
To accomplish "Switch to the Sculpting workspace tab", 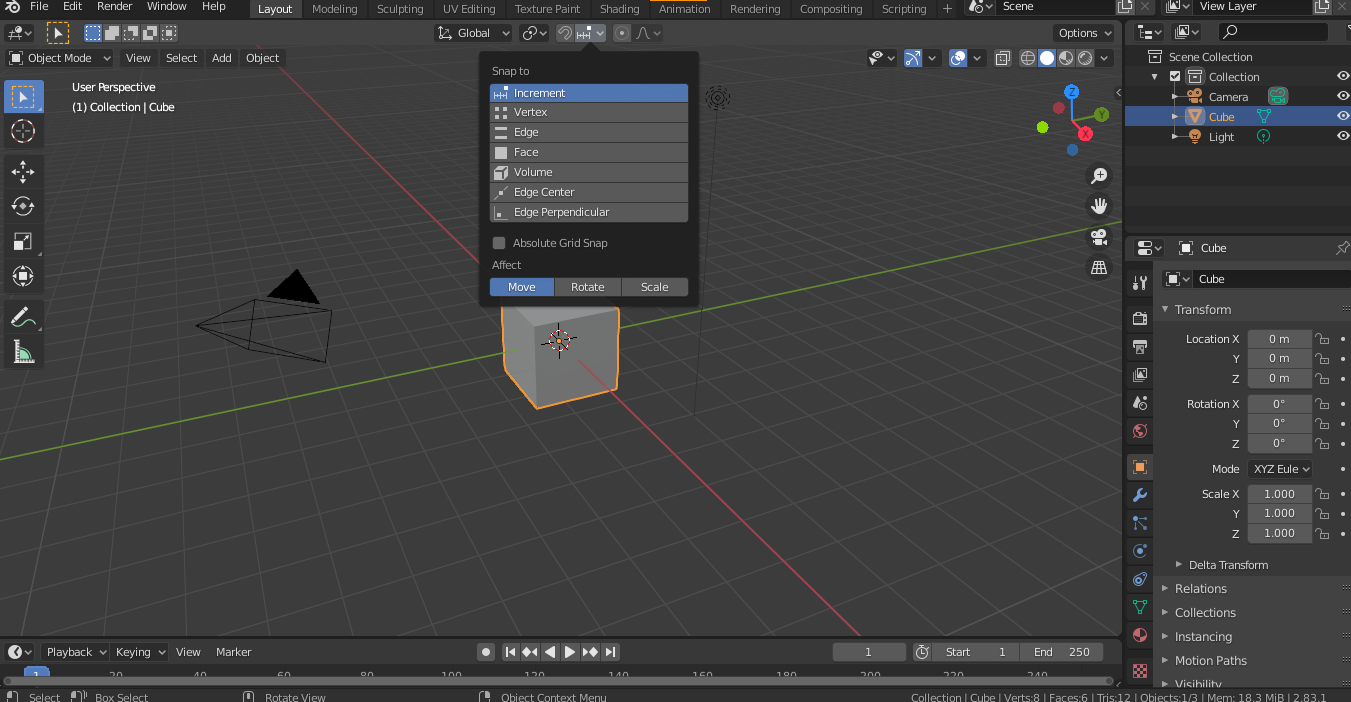I will (400, 9).
